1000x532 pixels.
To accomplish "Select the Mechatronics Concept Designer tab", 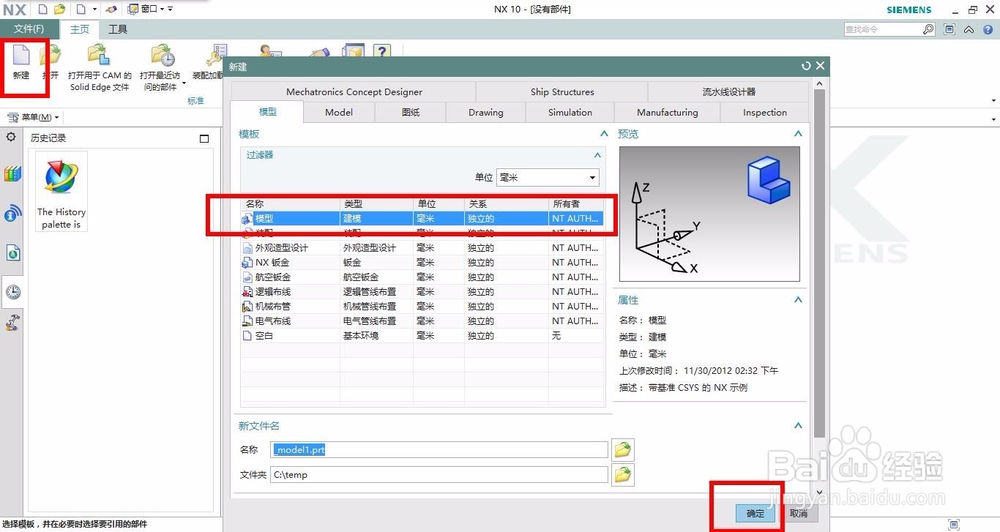I will tap(354, 92).
